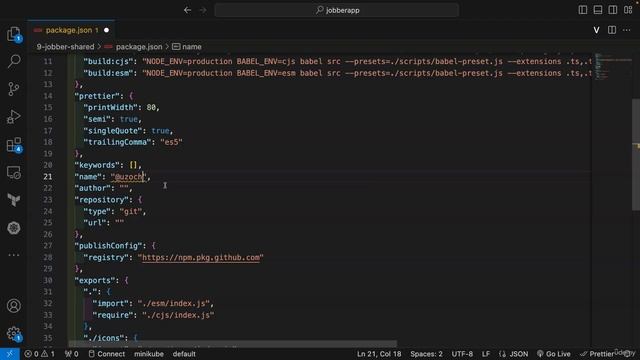Open the Run and Debug view
Screen dimensions: 640x360
(14, 117)
